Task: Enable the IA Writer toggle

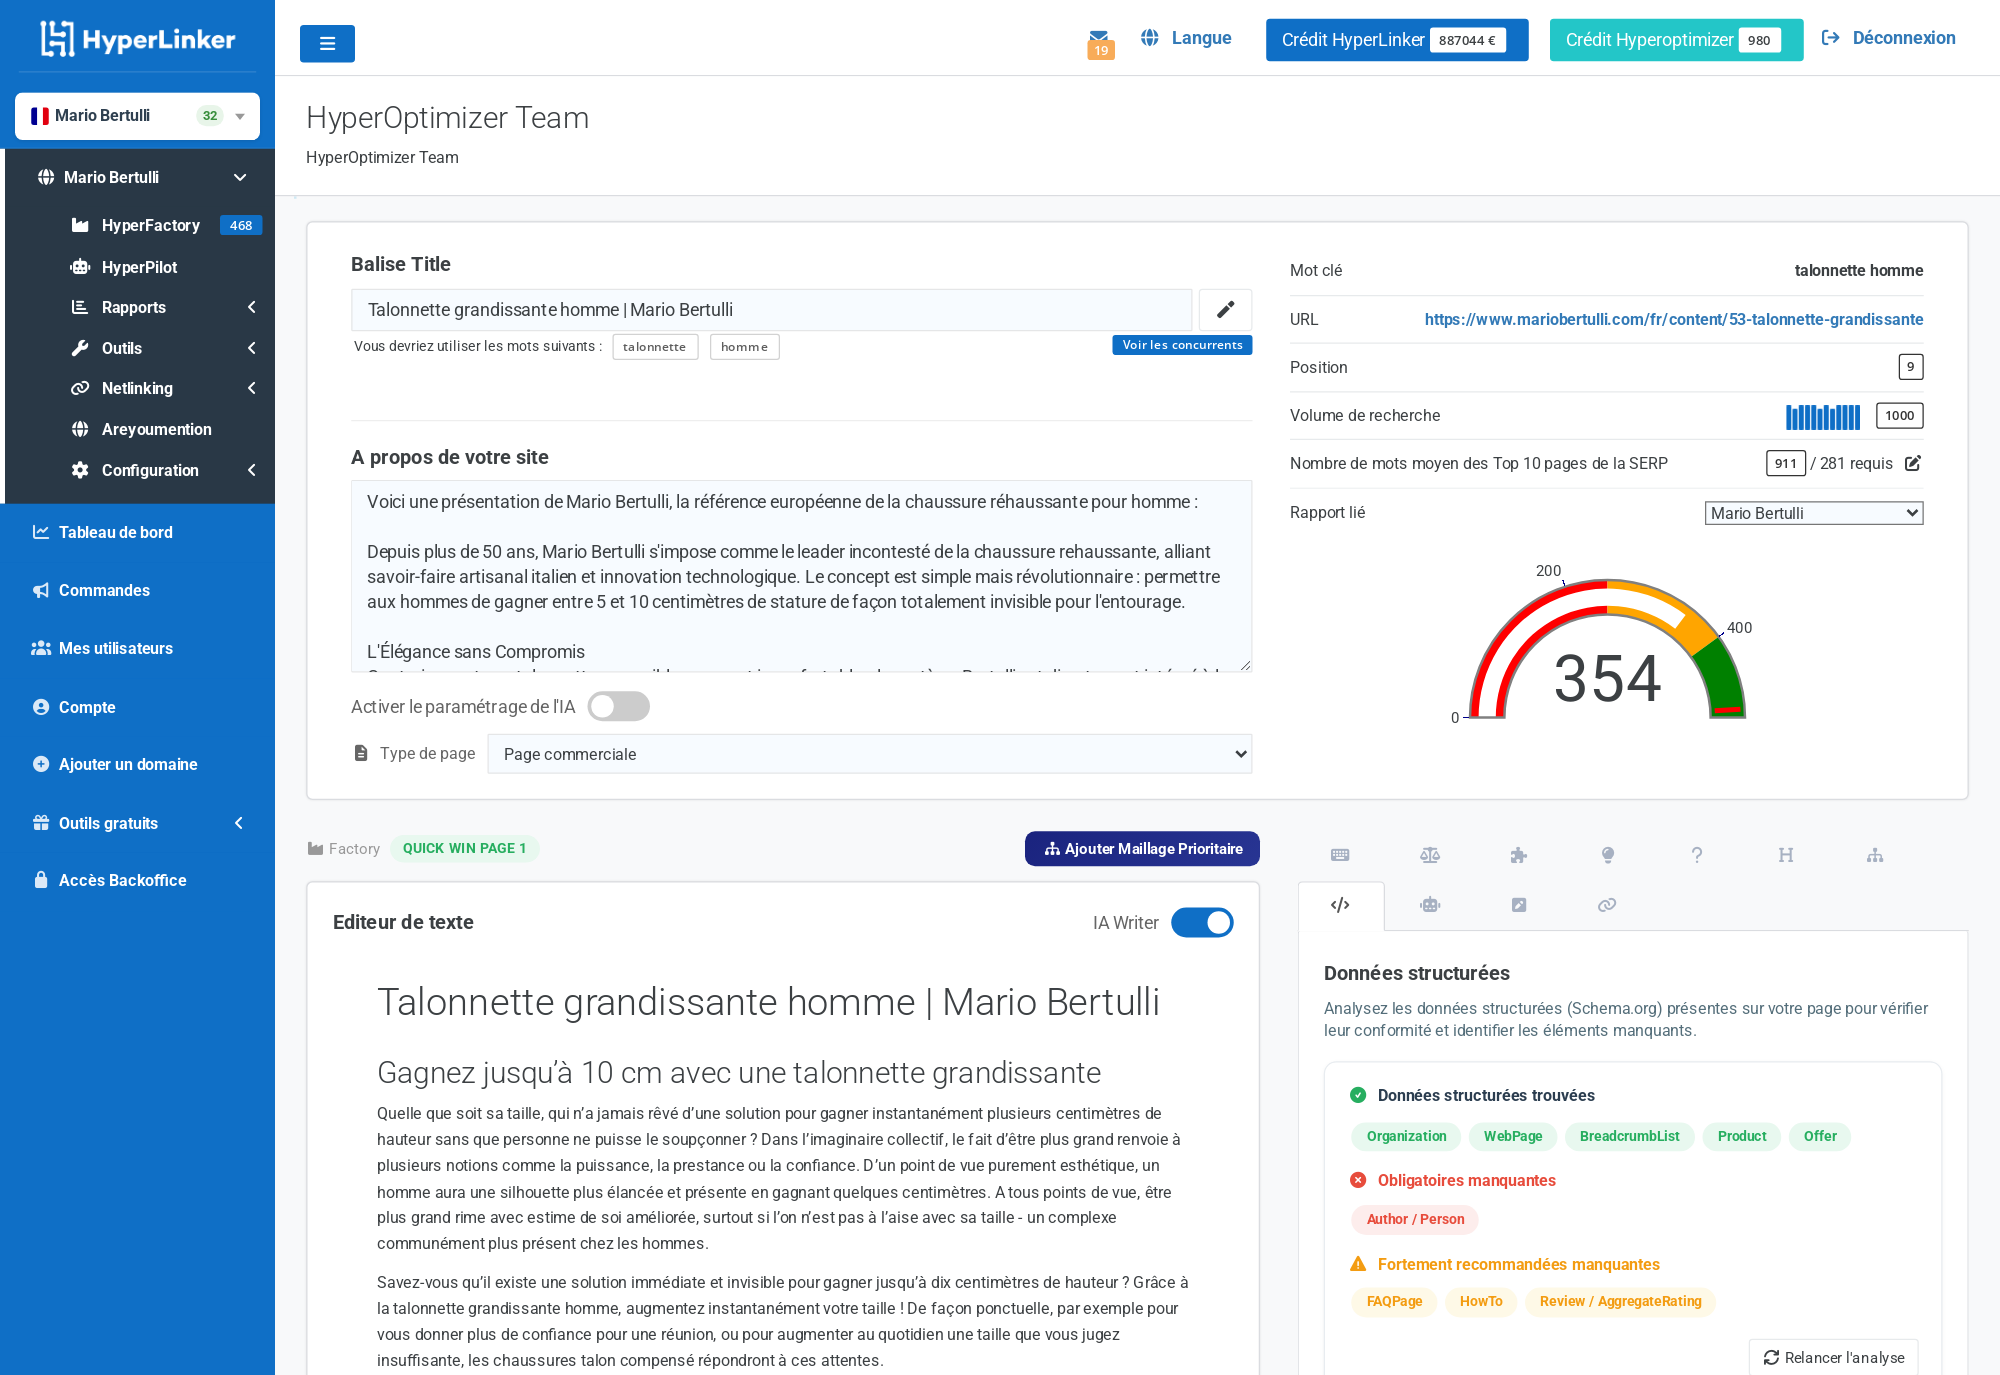Action: (x=1202, y=922)
